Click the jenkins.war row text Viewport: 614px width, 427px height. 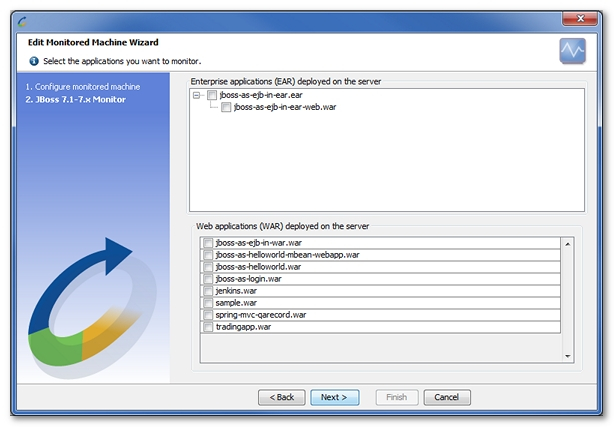[236, 291]
